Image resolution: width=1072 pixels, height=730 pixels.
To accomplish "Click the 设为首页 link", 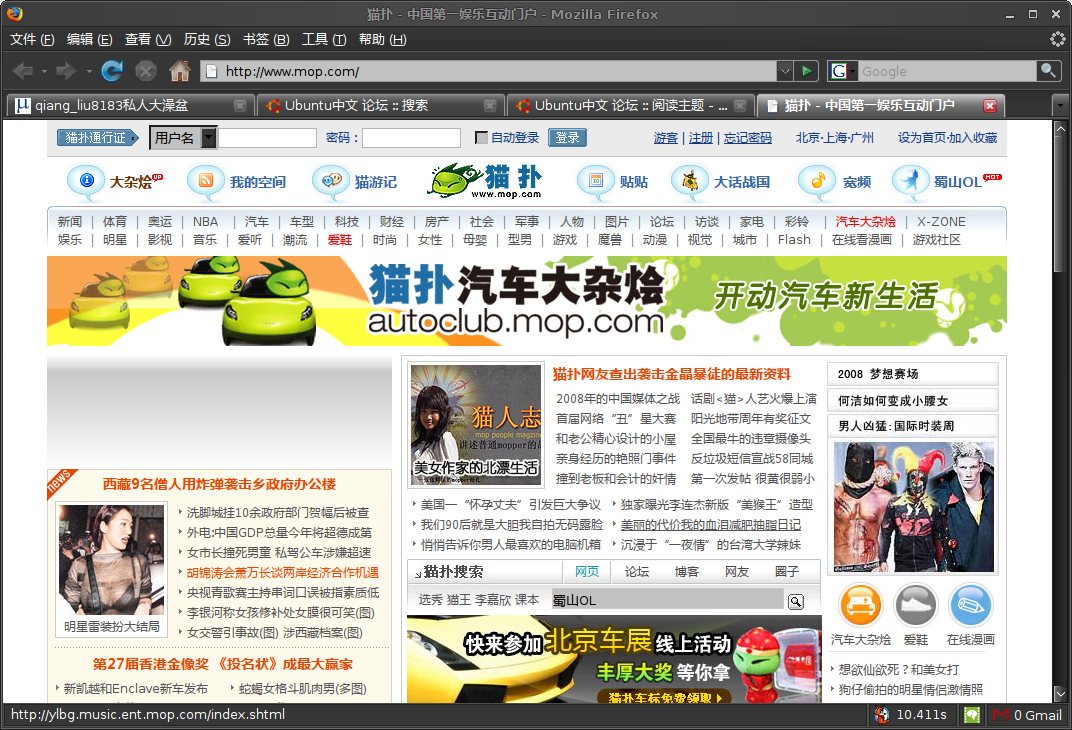I will pyautogui.click(x=922, y=138).
